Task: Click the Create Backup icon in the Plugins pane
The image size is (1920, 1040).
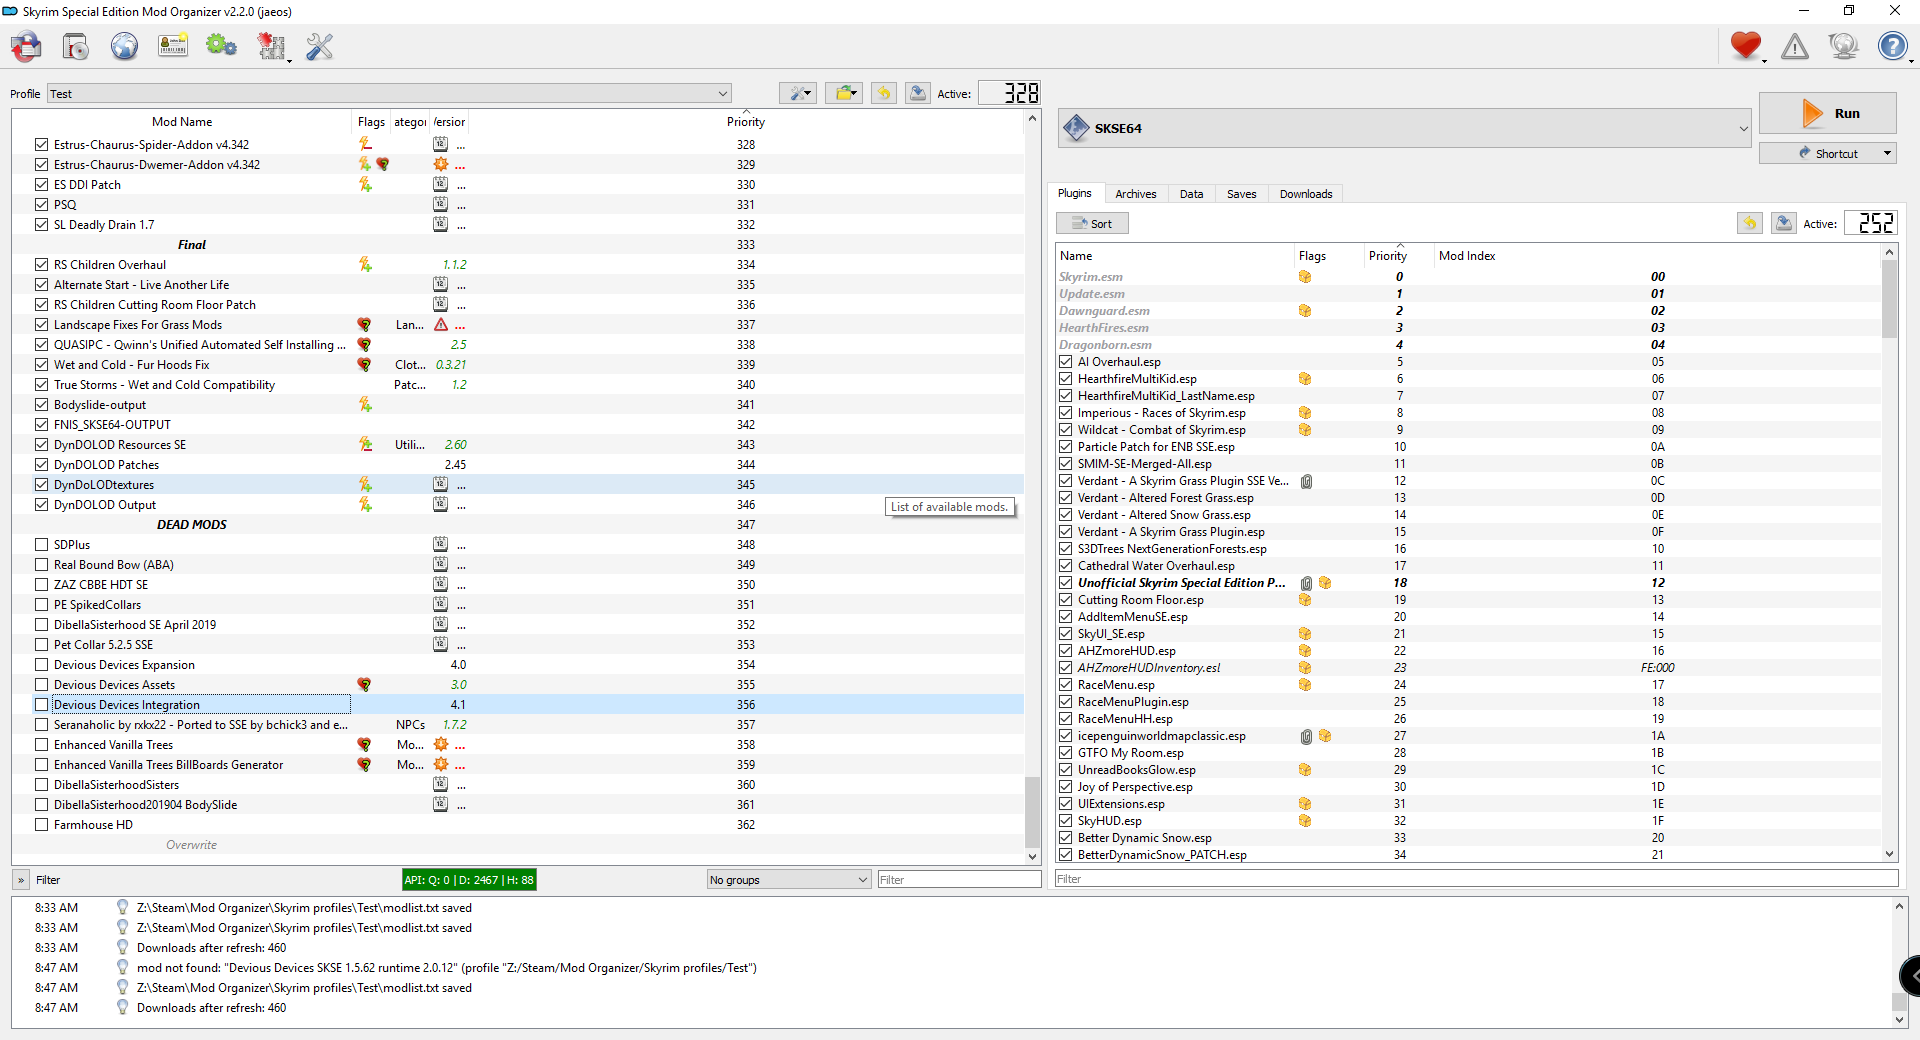Action: click(1784, 223)
